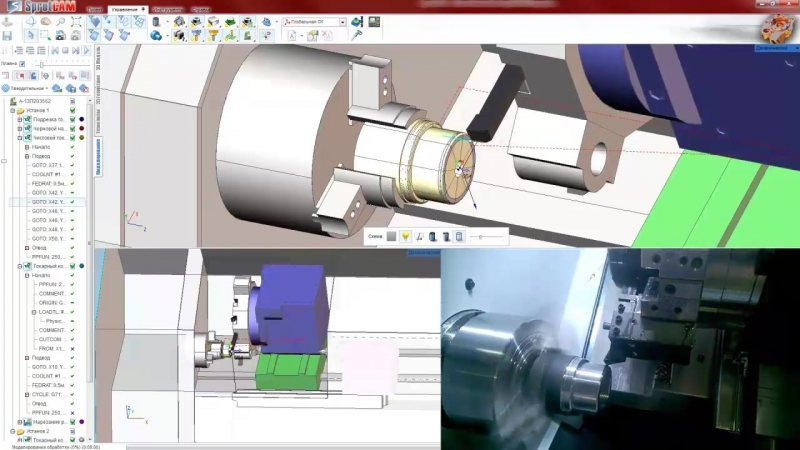Viewport: 800px width, 450px height.
Task: Select the CUTCOM command row
Action: point(52,339)
